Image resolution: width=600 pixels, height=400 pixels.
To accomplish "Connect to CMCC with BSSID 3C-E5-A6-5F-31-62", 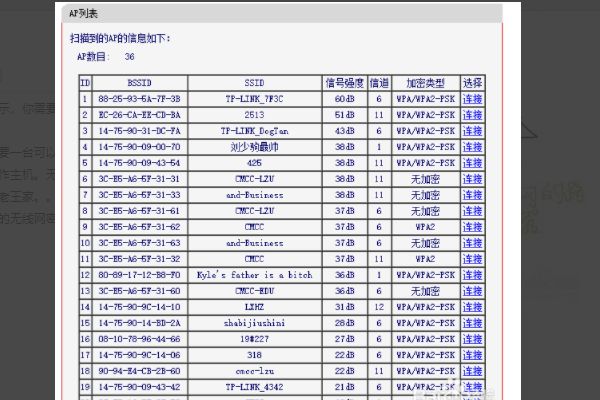I will point(473,227).
